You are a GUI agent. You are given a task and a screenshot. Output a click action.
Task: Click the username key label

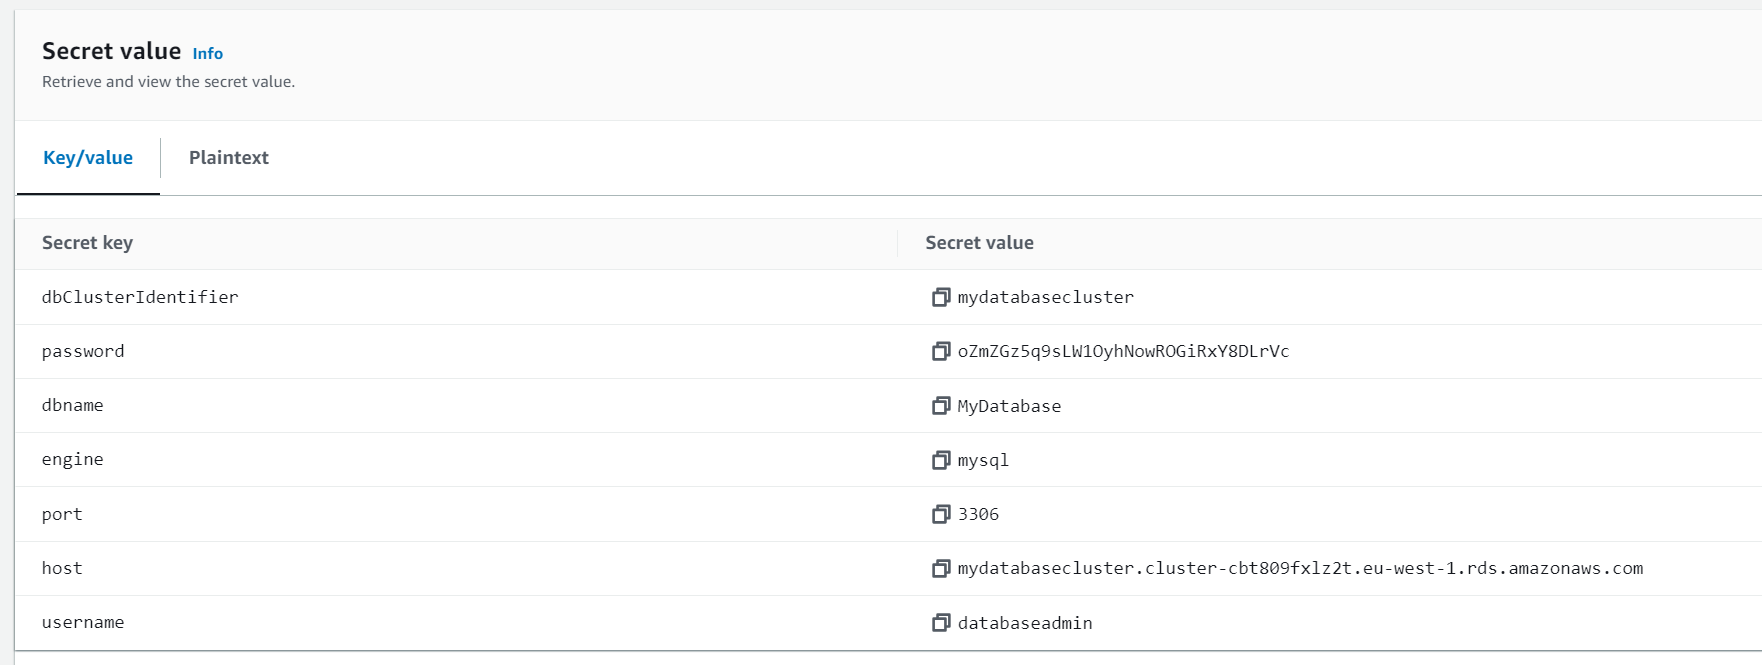pos(83,622)
